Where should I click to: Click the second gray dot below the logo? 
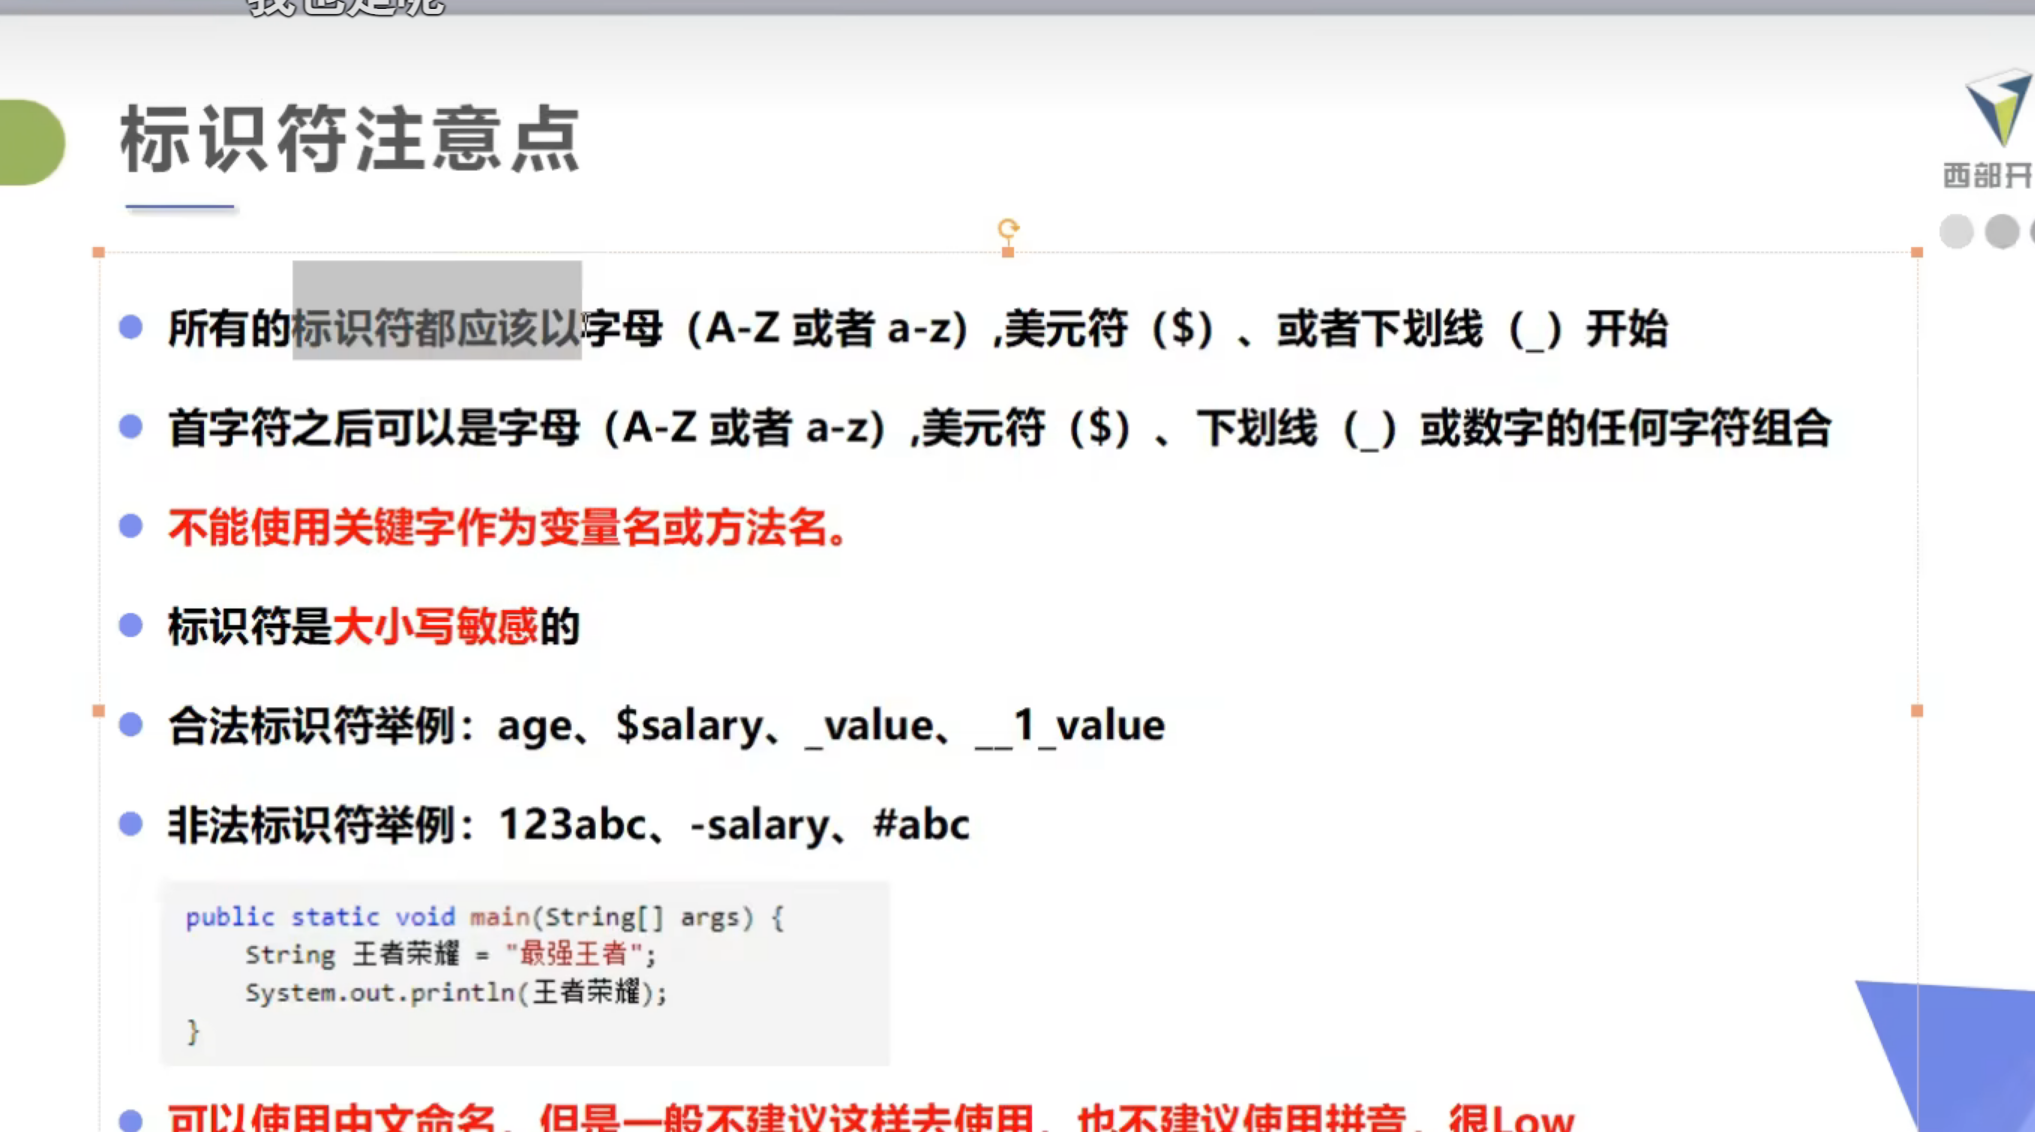click(x=2000, y=232)
